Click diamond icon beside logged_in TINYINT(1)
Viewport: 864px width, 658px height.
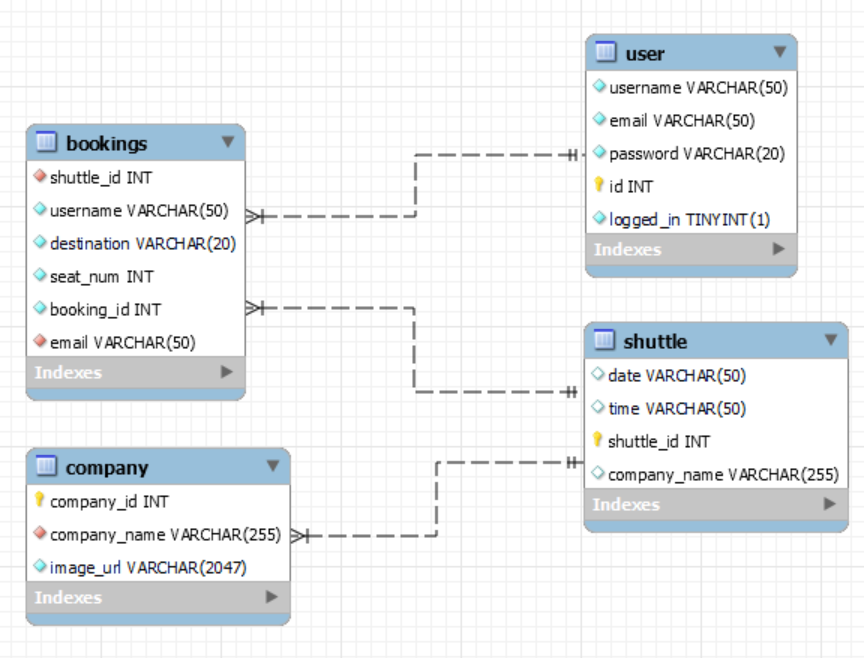tap(600, 218)
